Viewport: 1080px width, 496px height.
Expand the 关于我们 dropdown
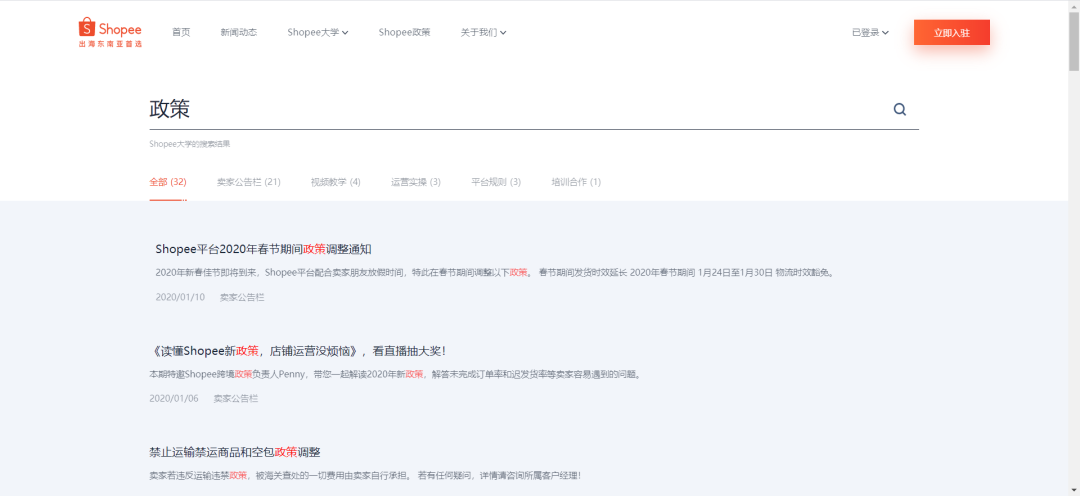pyautogui.click(x=484, y=32)
